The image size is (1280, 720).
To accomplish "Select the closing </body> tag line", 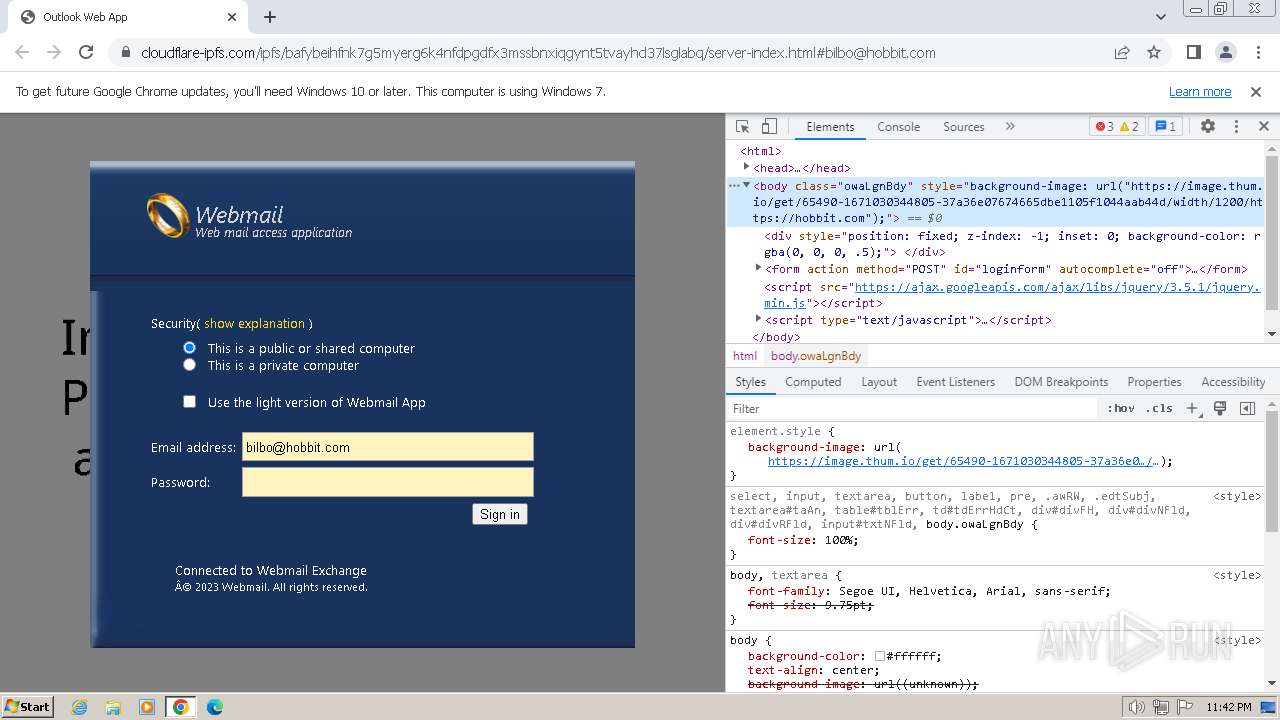I will click(x=777, y=337).
